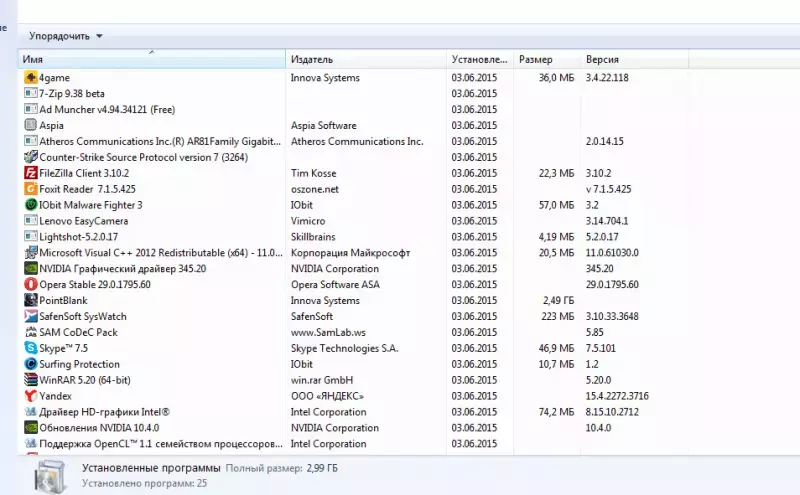800x495 pixels.
Task: Select publisher Skype Technologies S.A.
Action: [344, 348]
